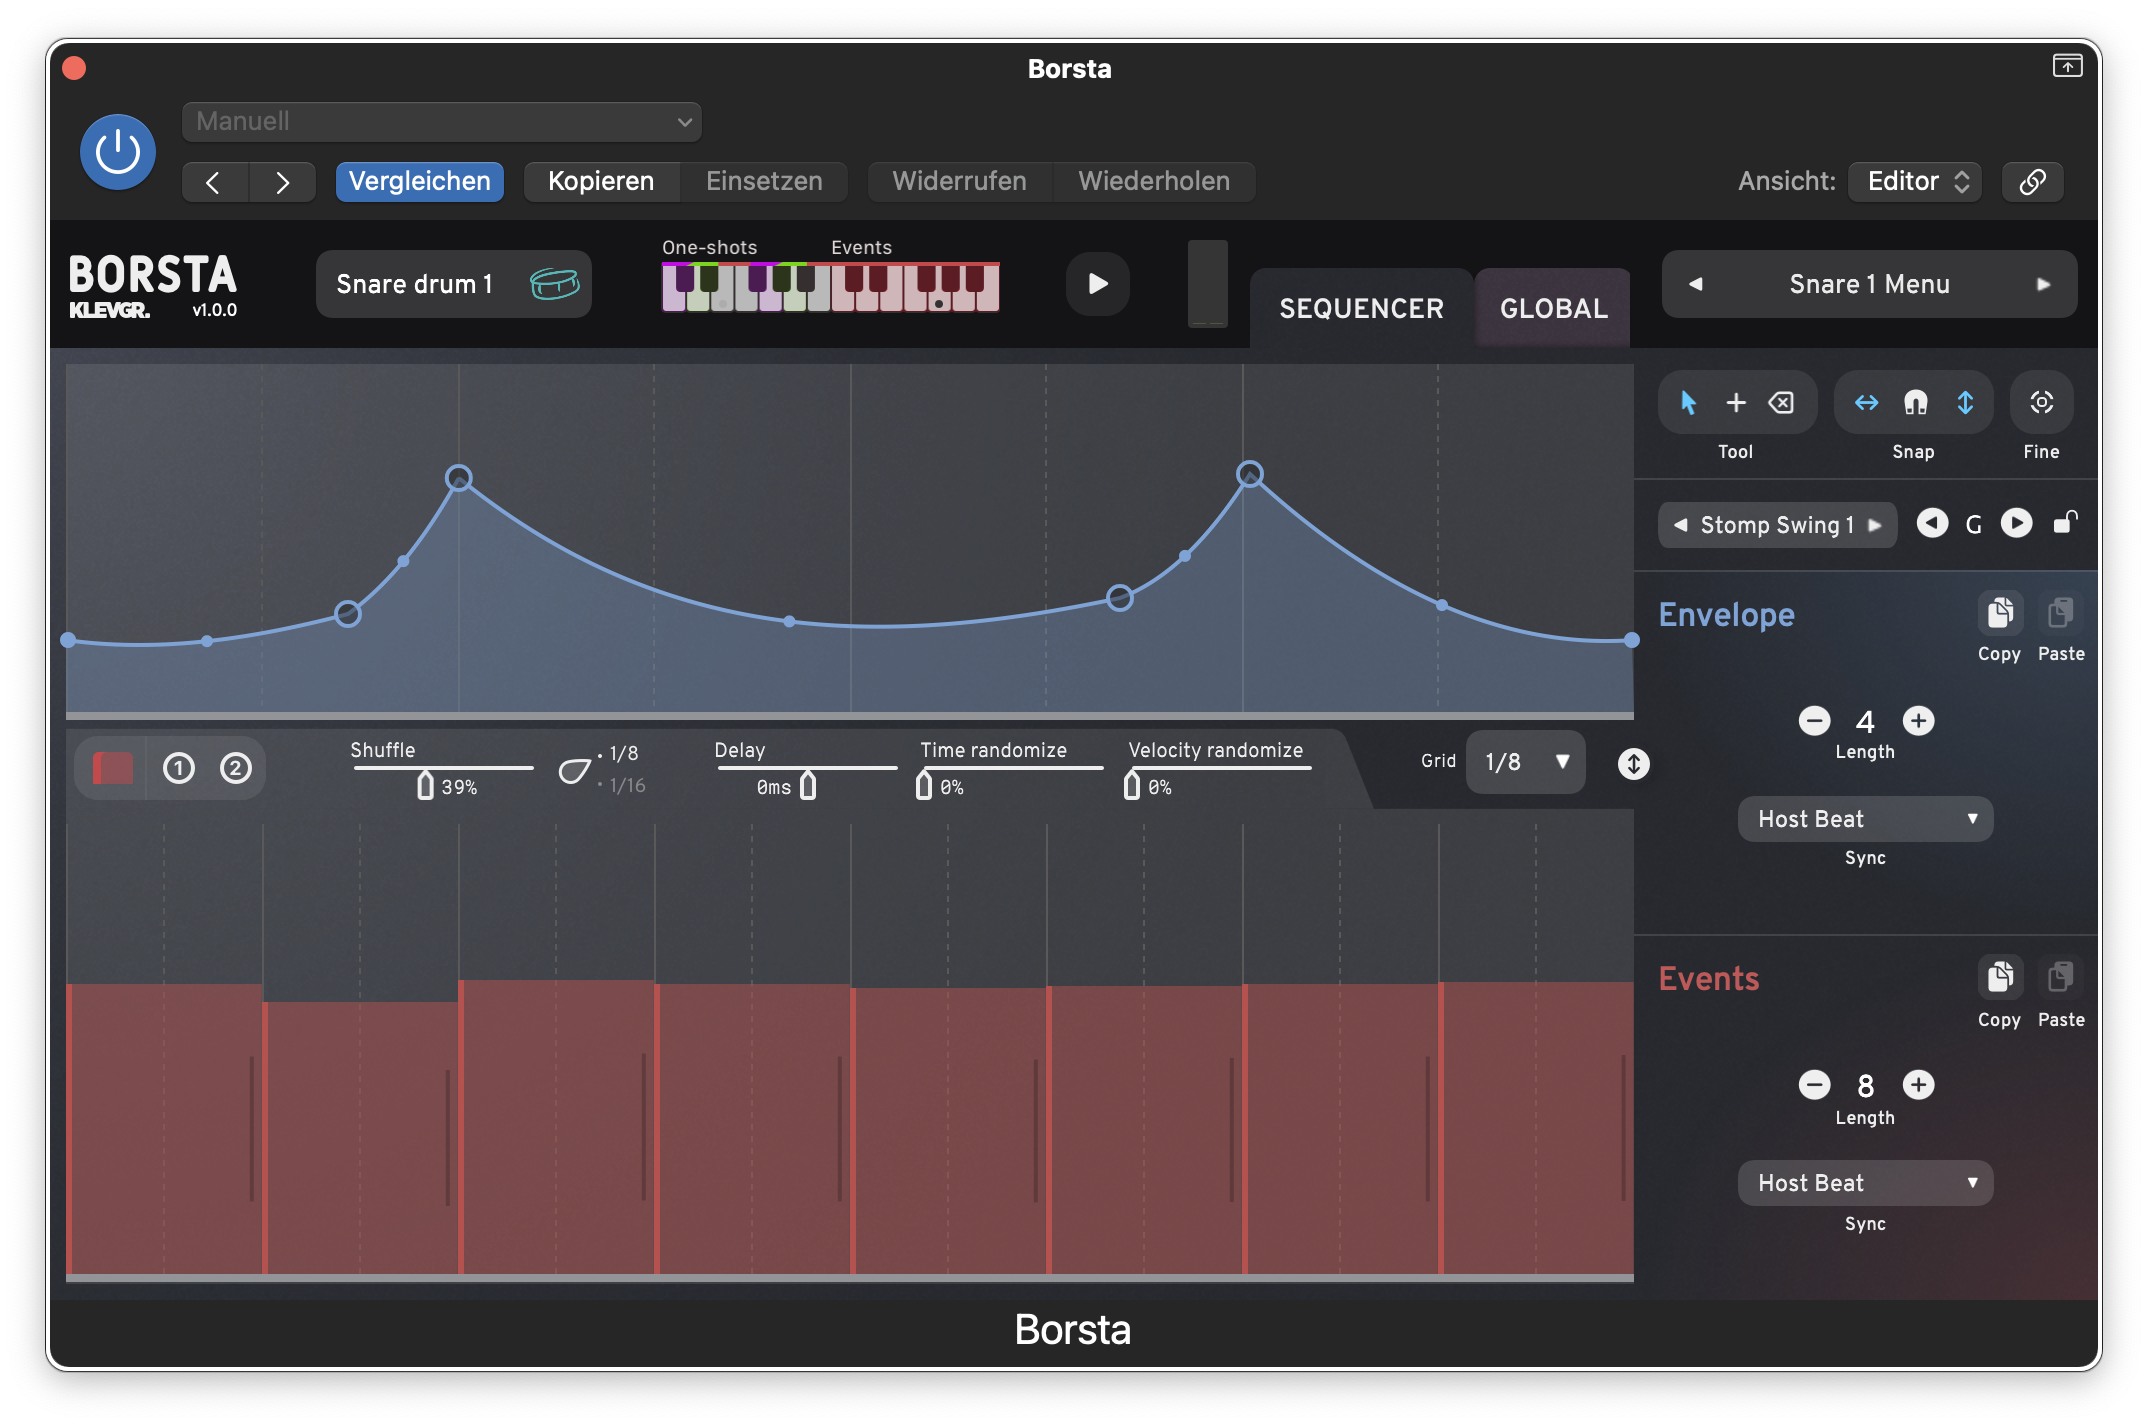Toggle vertical snap
This screenshot has width=2148, height=1426.
[1965, 403]
